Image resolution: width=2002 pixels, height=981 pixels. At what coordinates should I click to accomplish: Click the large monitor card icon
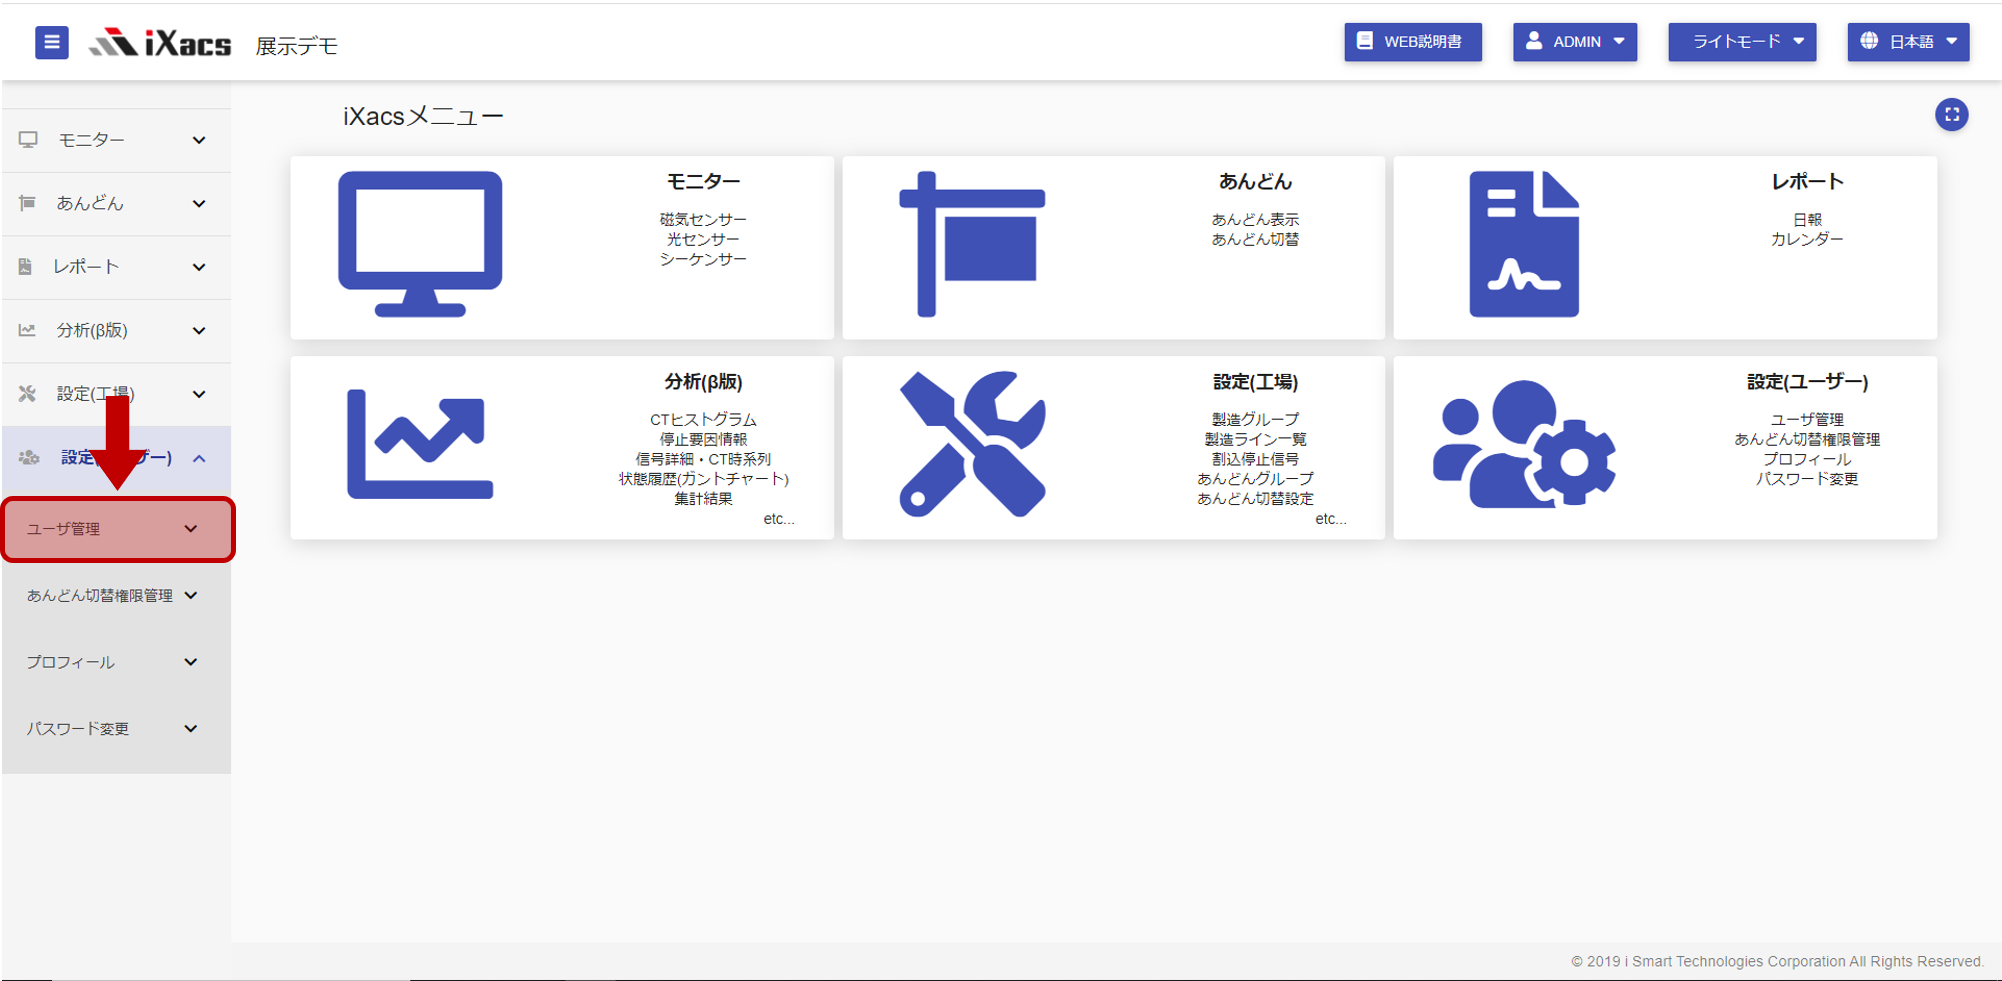[420, 244]
